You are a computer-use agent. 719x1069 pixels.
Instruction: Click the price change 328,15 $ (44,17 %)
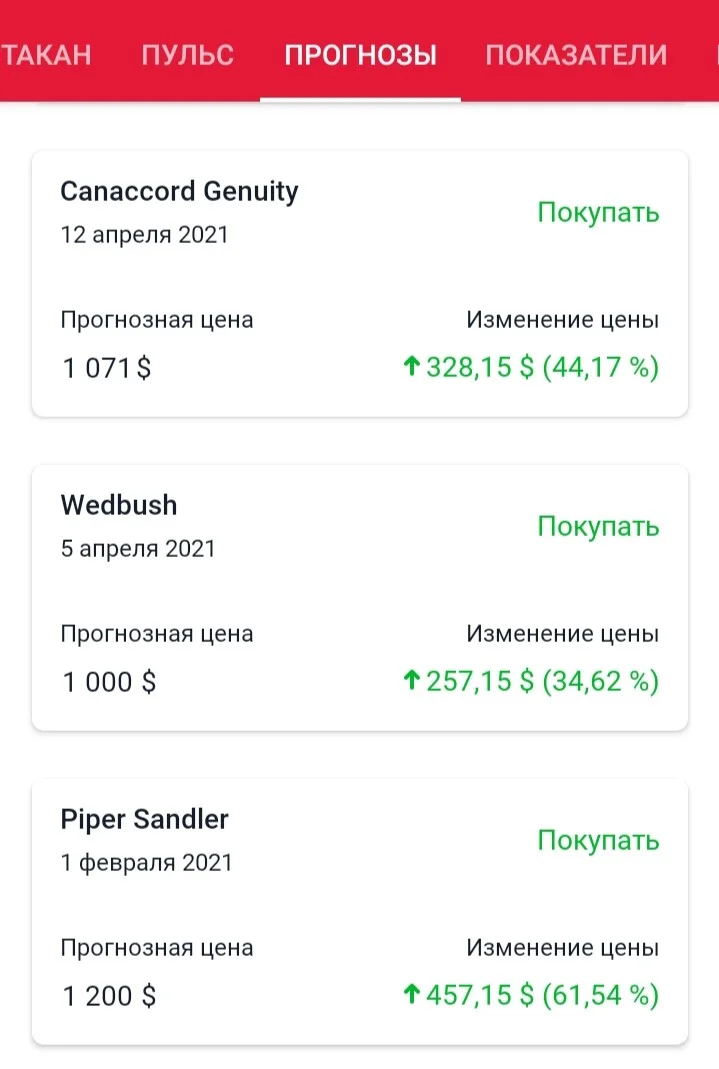542,367
